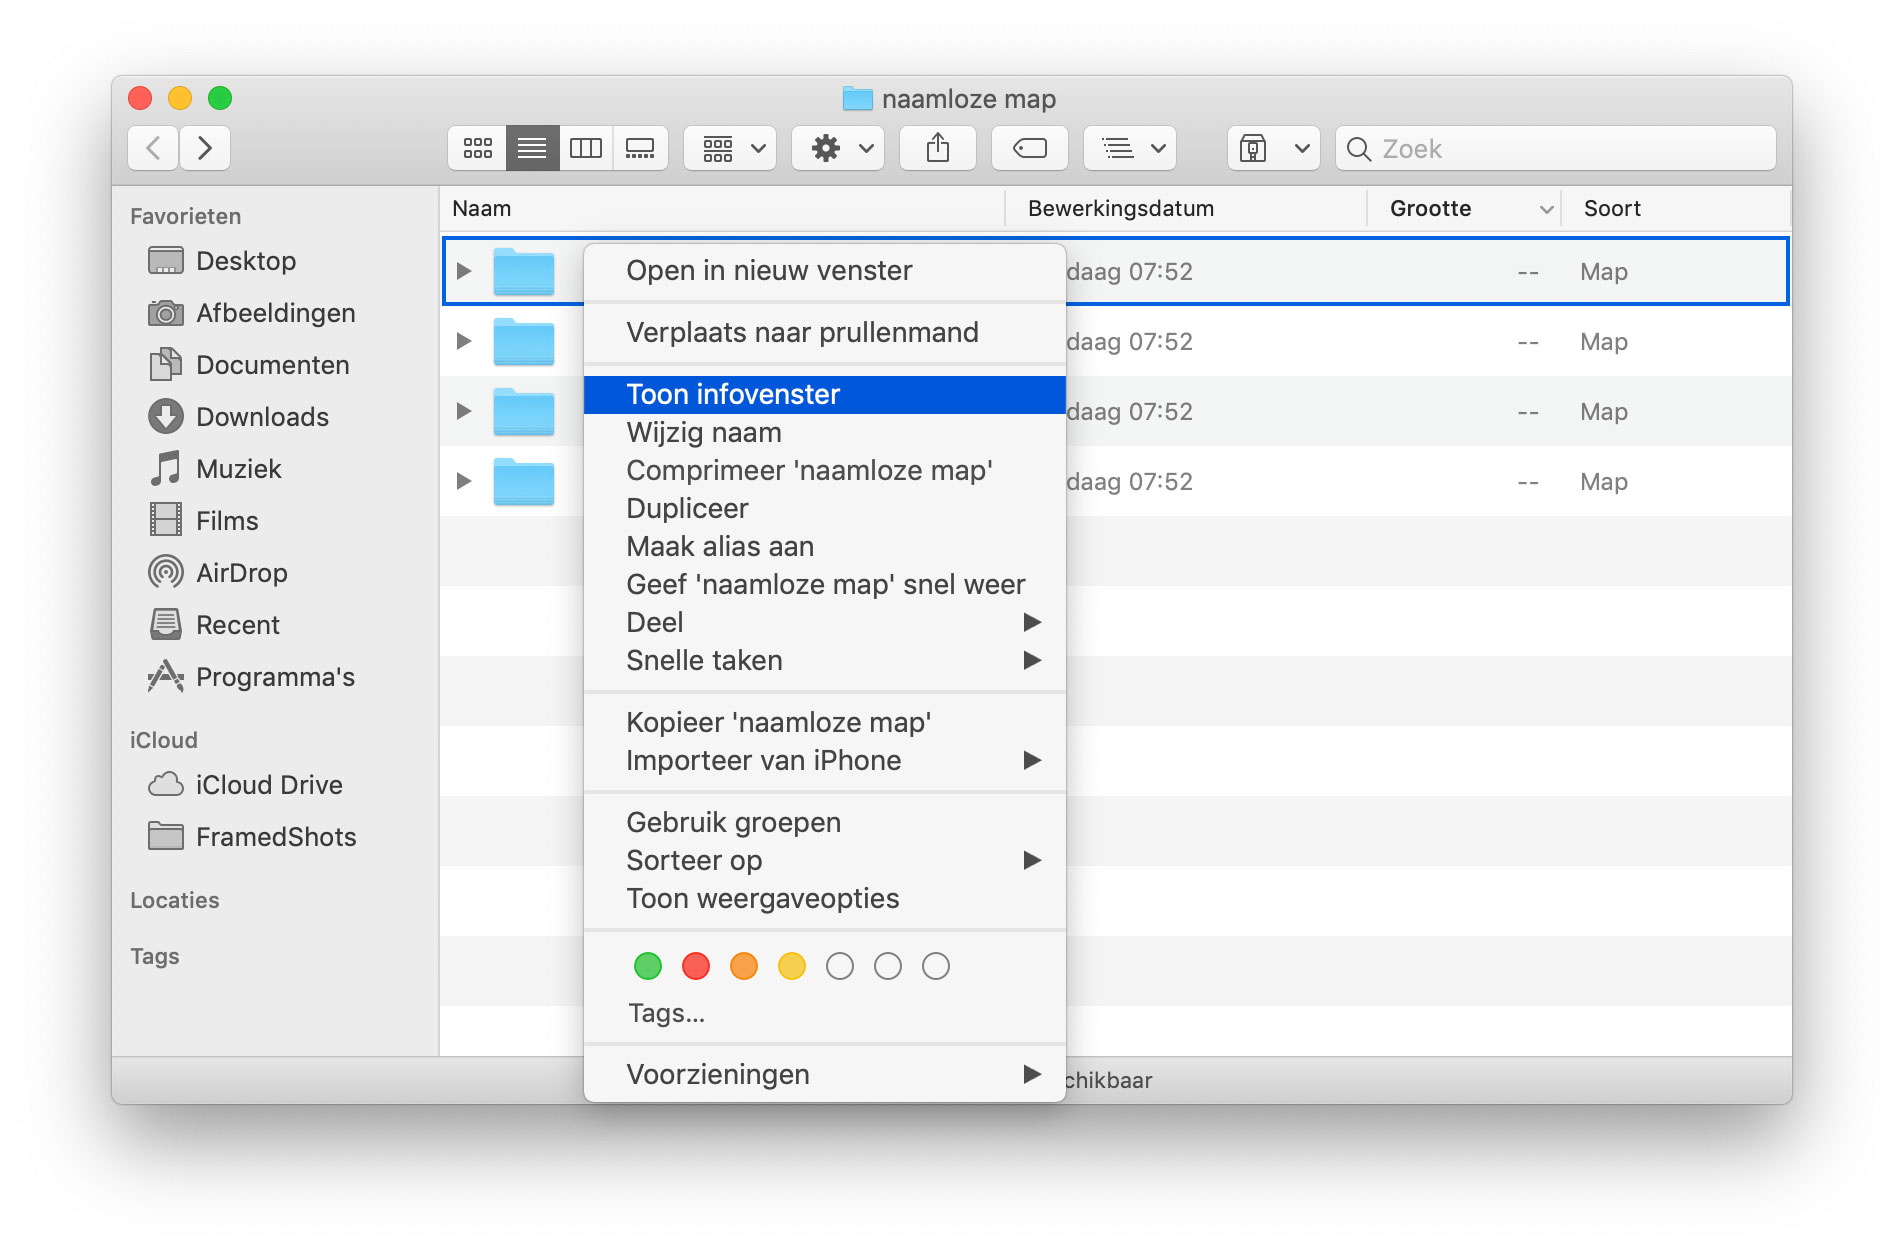Select the fourth folder icon in list
This screenshot has width=1904, height=1252.
click(x=524, y=482)
